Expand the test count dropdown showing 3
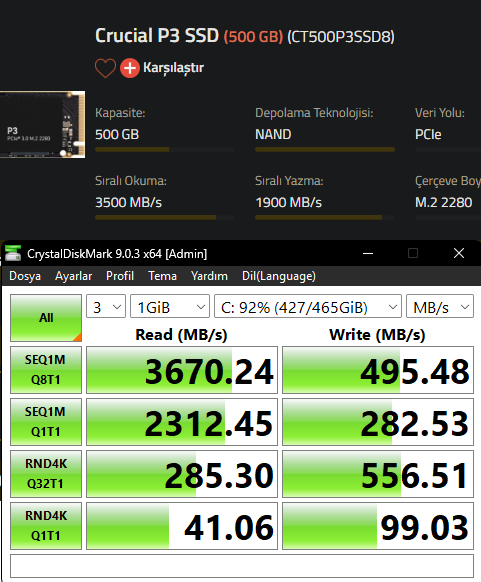The width and height of the screenshot is (481, 582). click(x=106, y=307)
